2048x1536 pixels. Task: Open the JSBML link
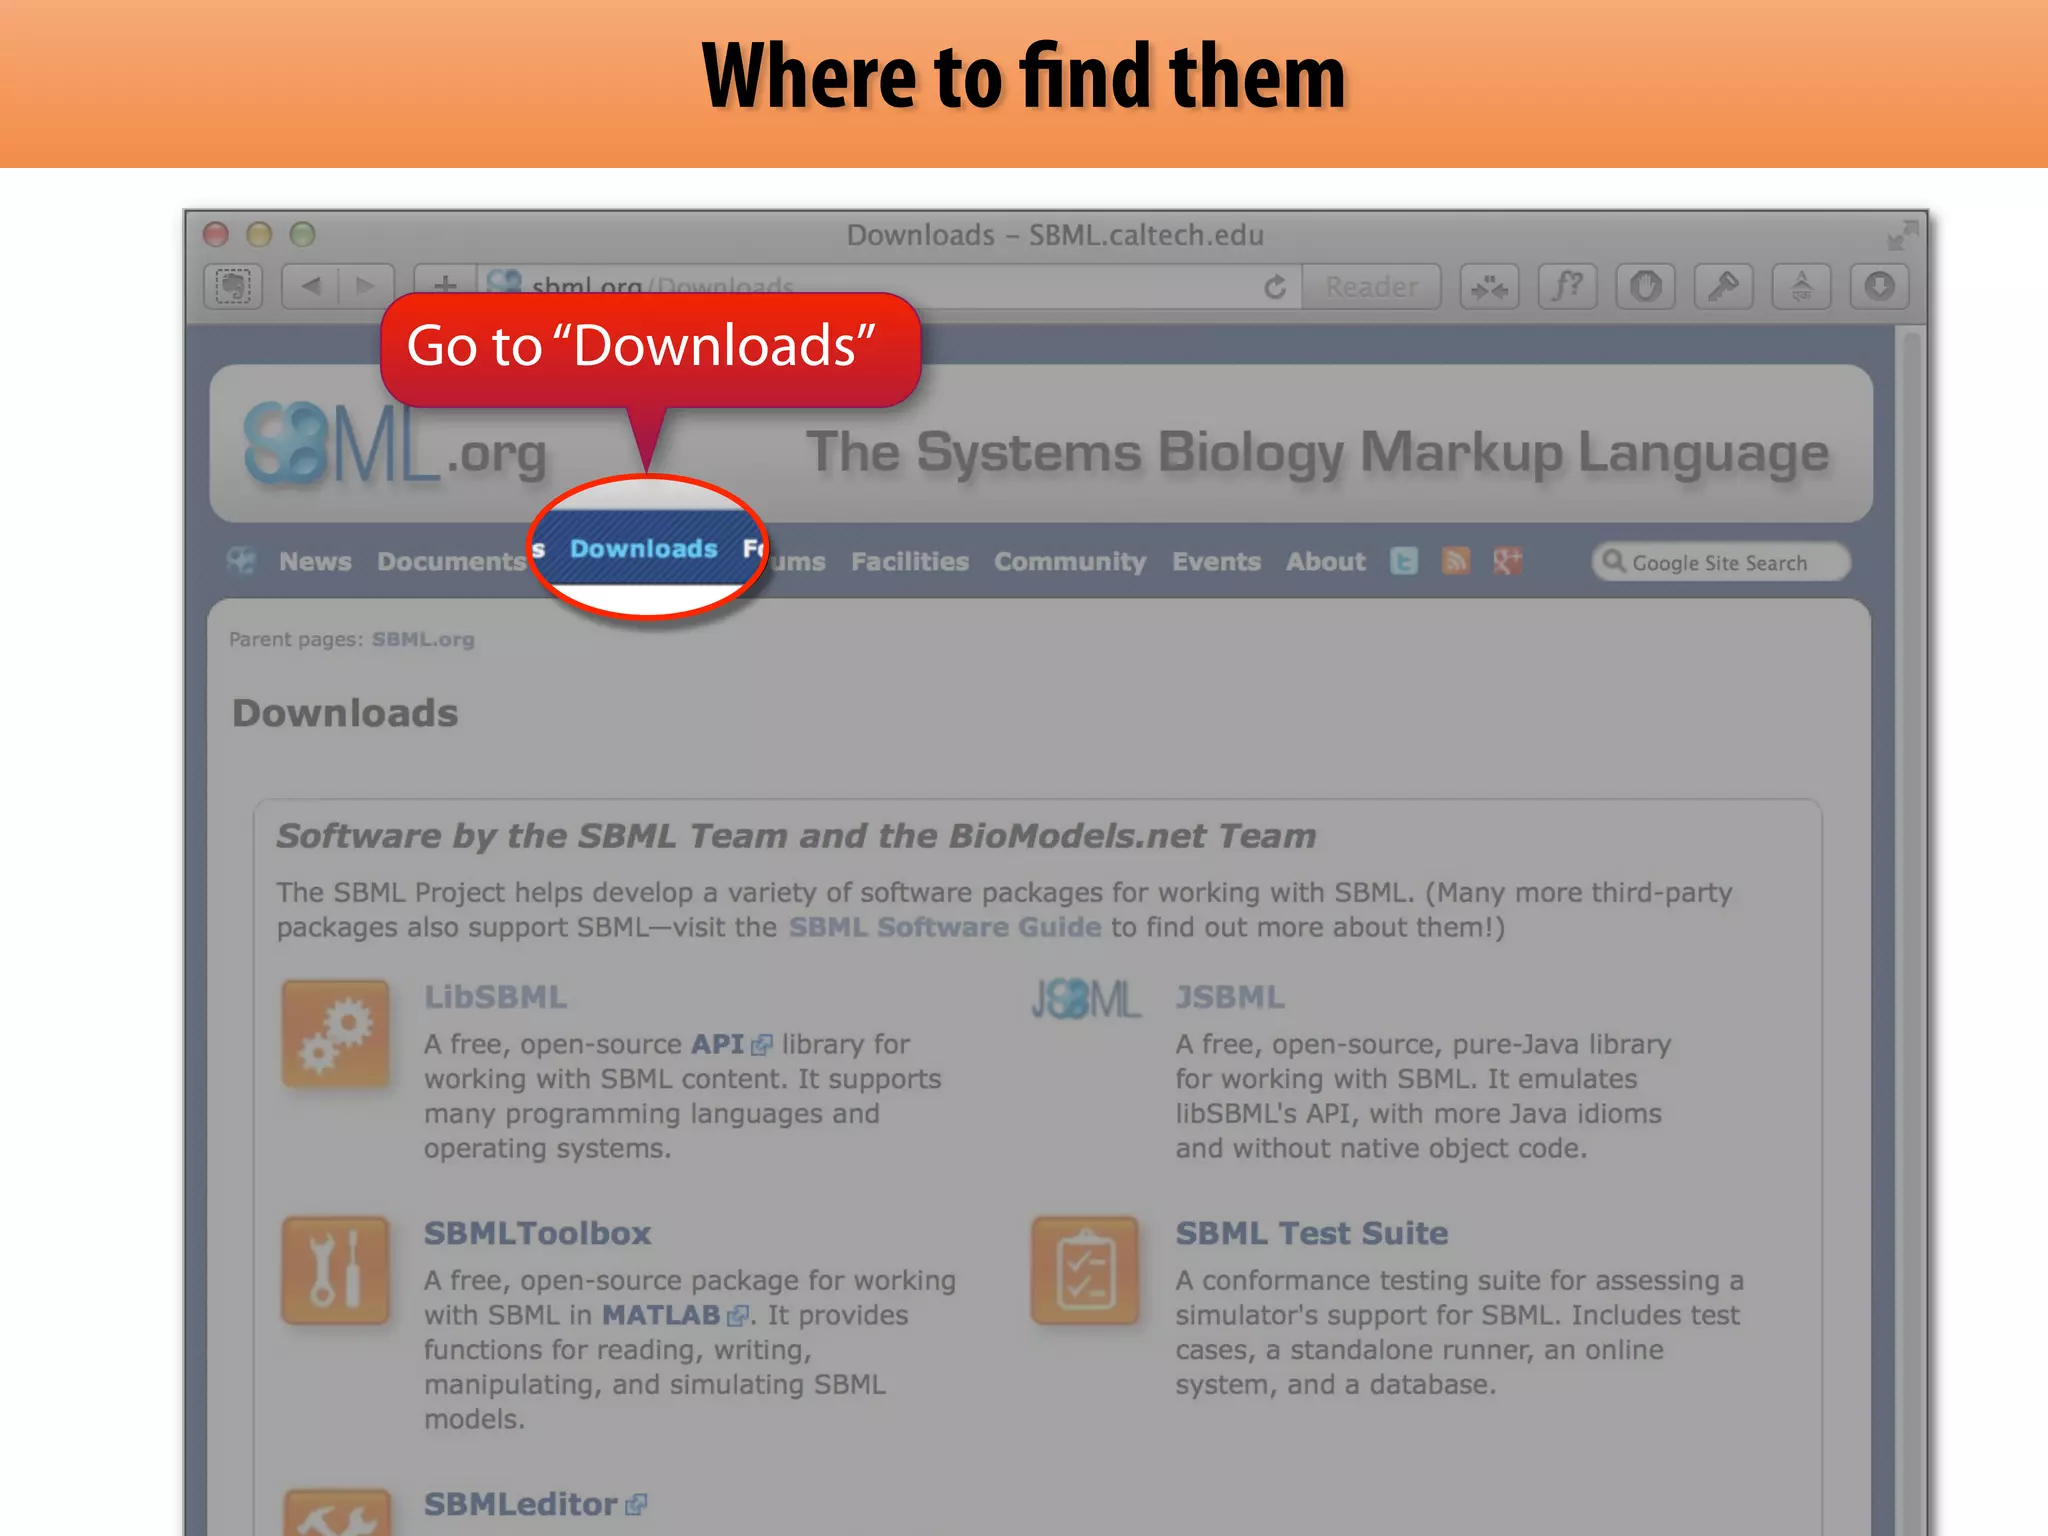click(x=1230, y=997)
